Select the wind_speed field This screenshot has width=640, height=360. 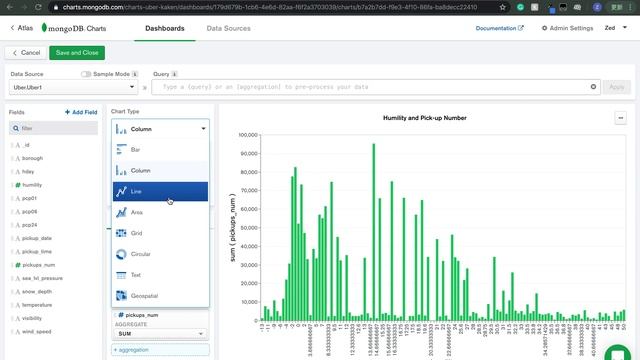(x=36, y=331)
